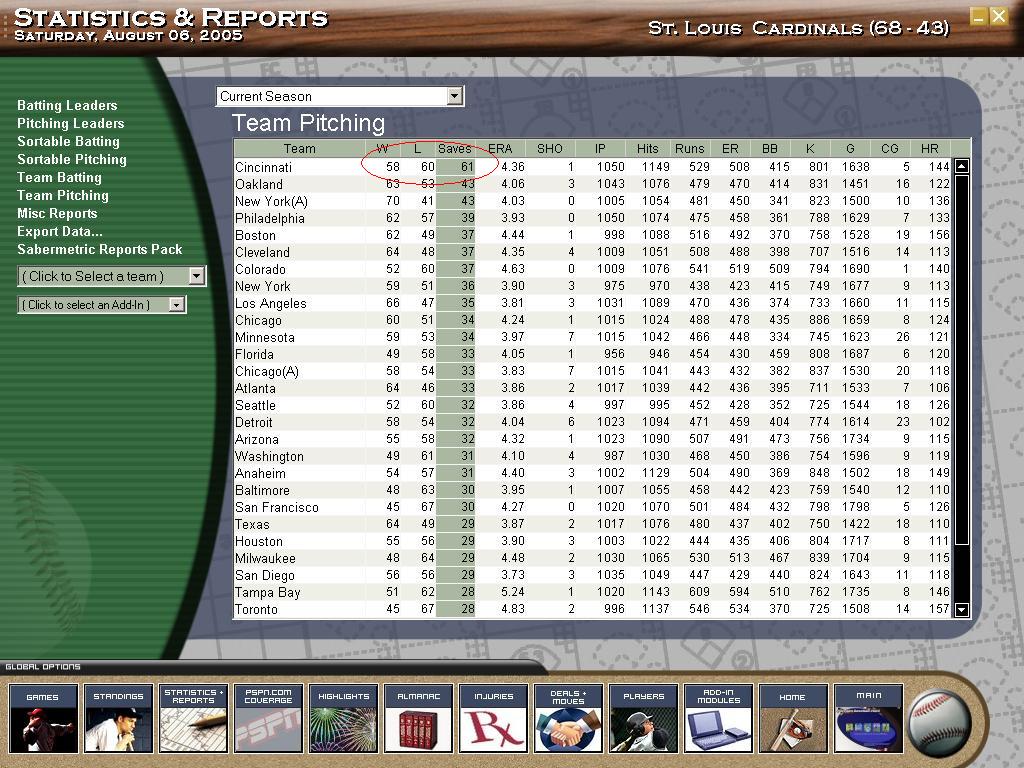Image resolution: width=1024 pixels, height=768 pixels.
Task: Sort table by SHO column header
Action: point(550,148)
